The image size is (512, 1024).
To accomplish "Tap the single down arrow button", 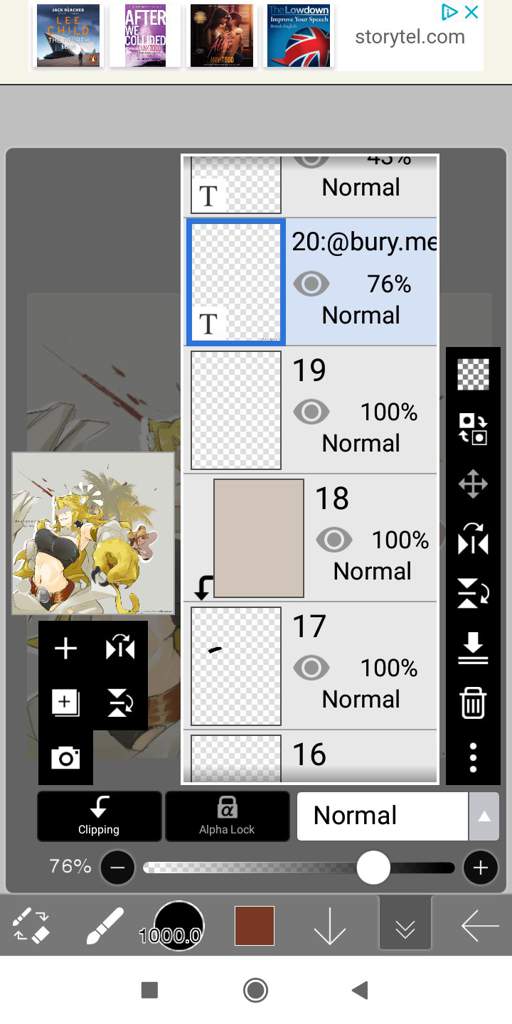I will (329, 925).
